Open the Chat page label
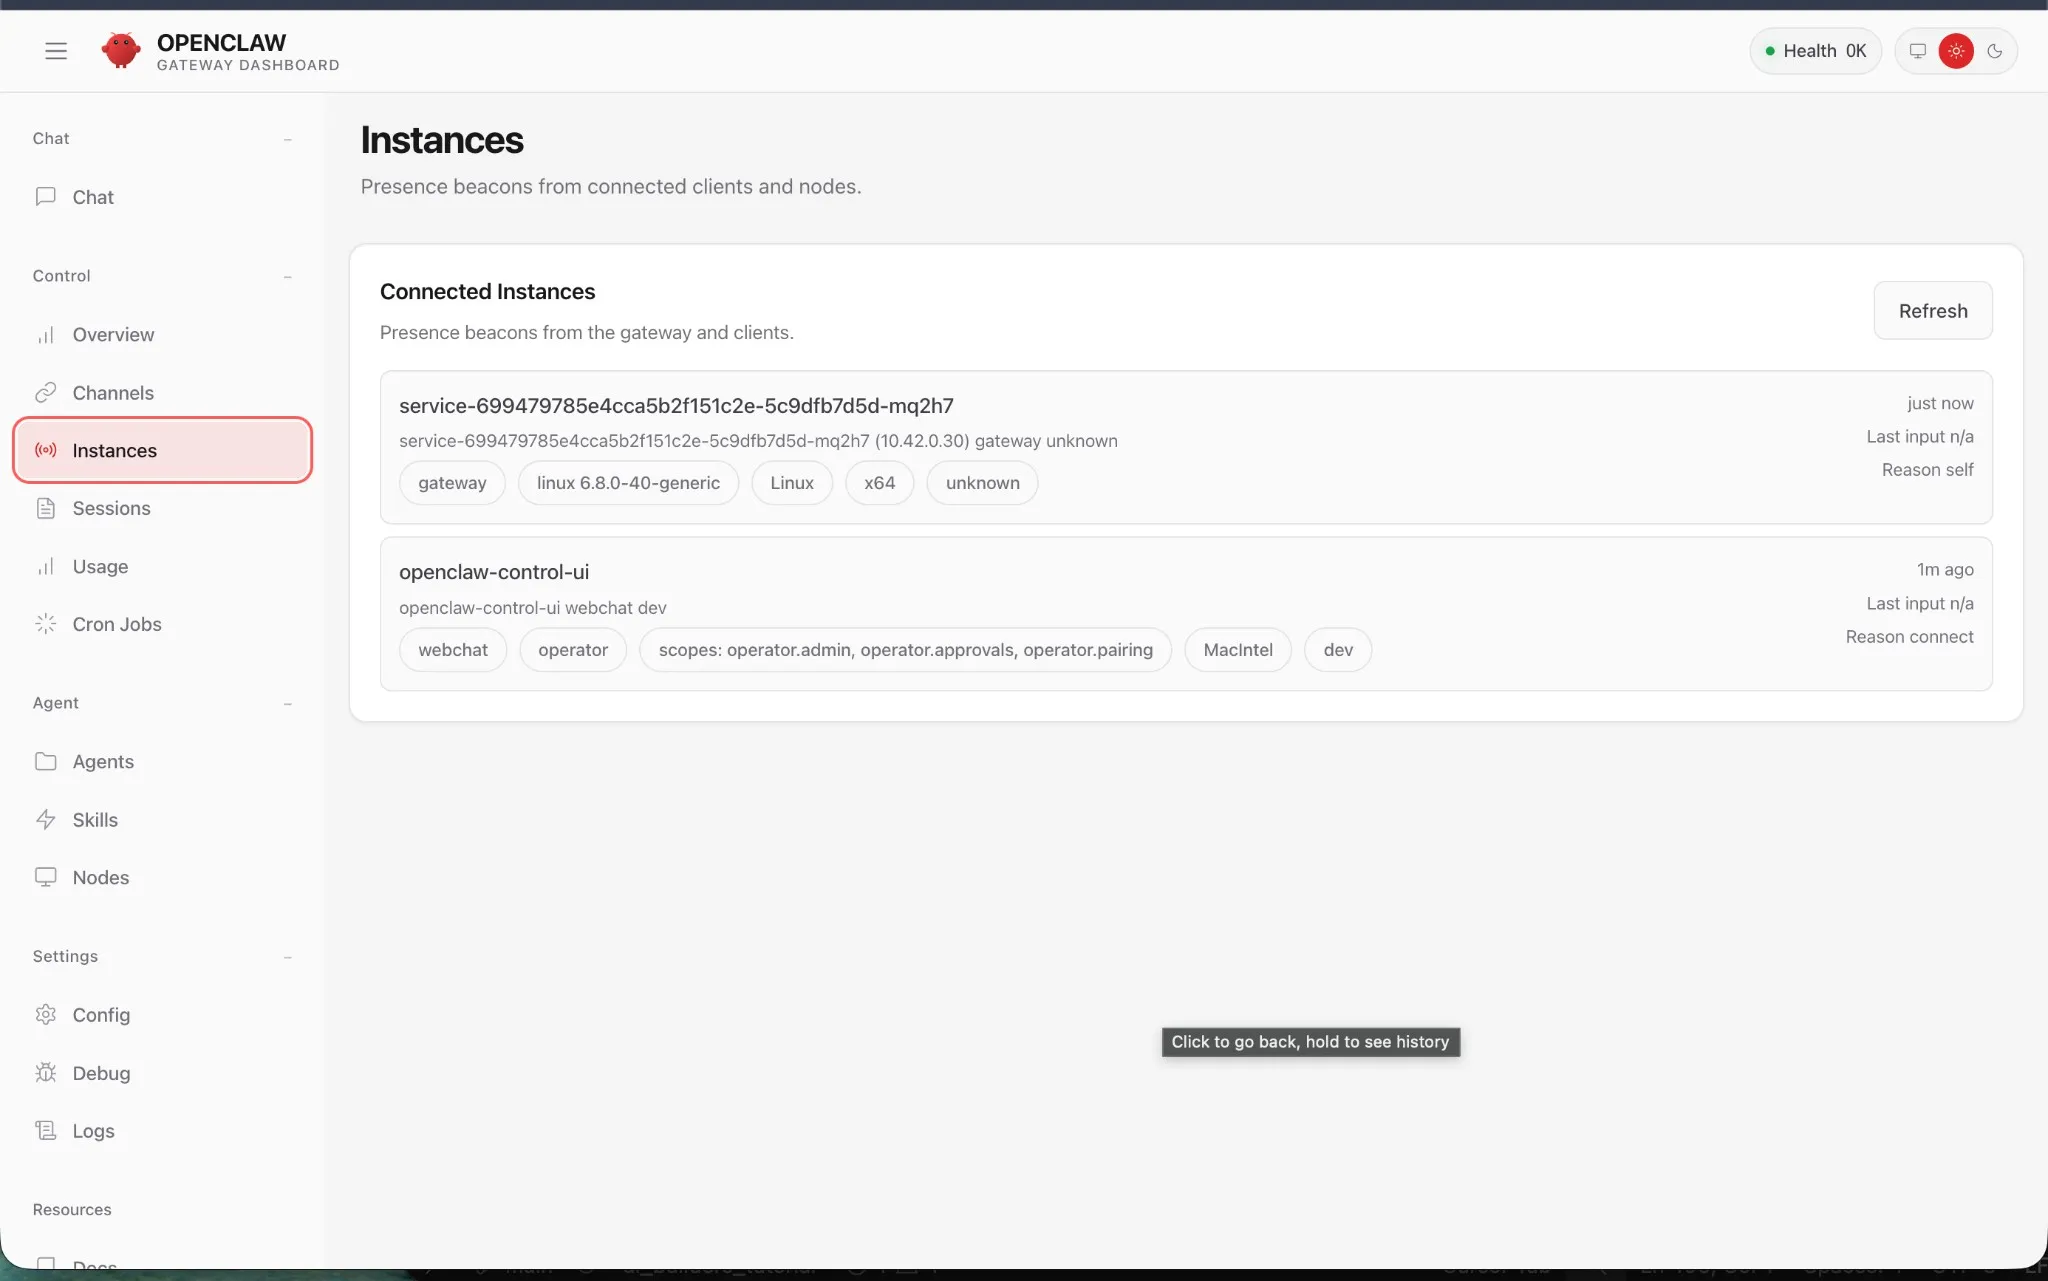The height and width of the screenshot is (1281, 2048). (x=93, y=197)
